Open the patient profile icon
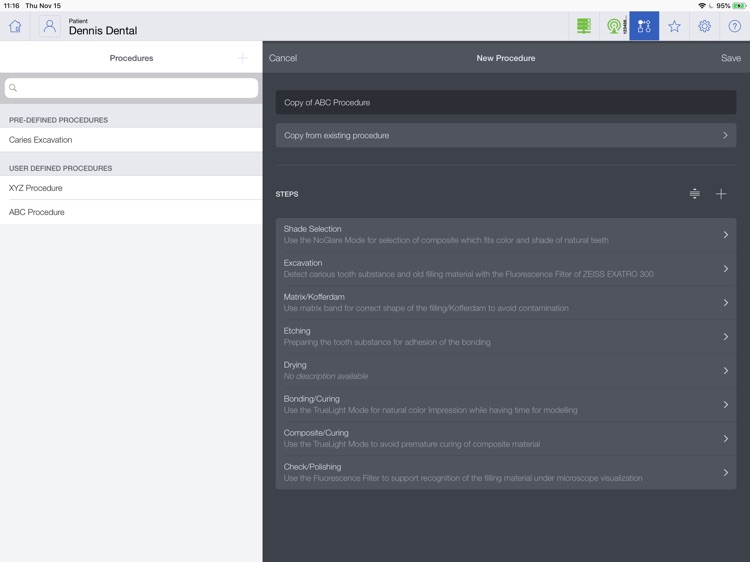 click(x=49, y=26)
